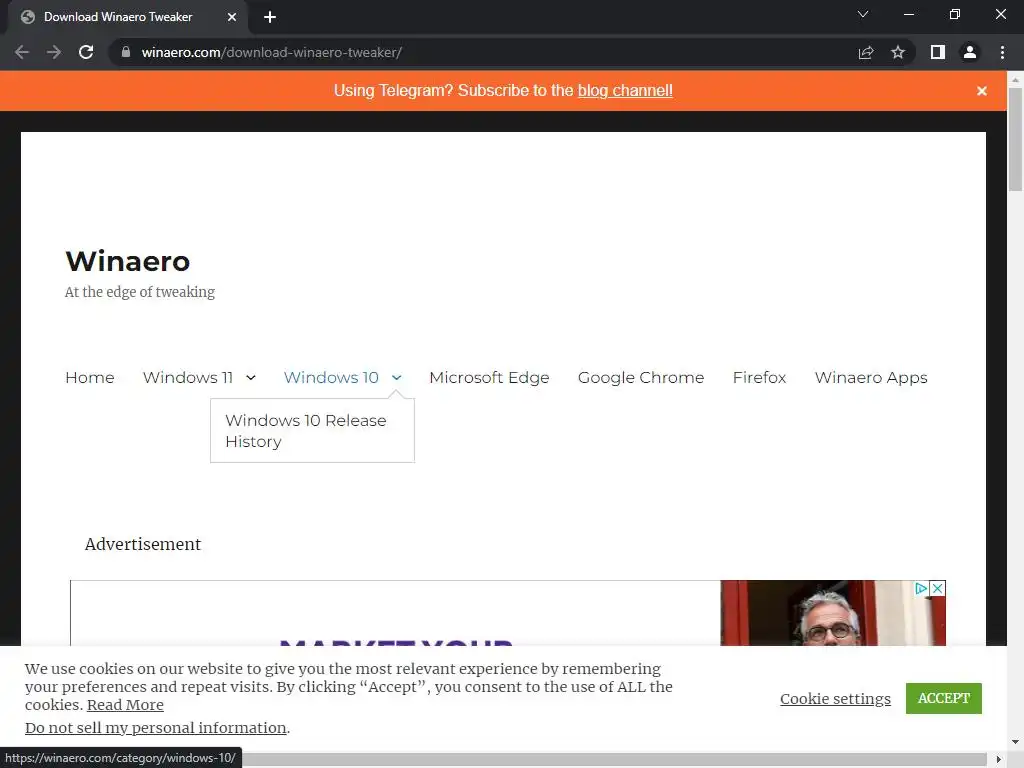Click the browser forward arrow
Viewport: 1024px width, 768px height.
[54, 52]
